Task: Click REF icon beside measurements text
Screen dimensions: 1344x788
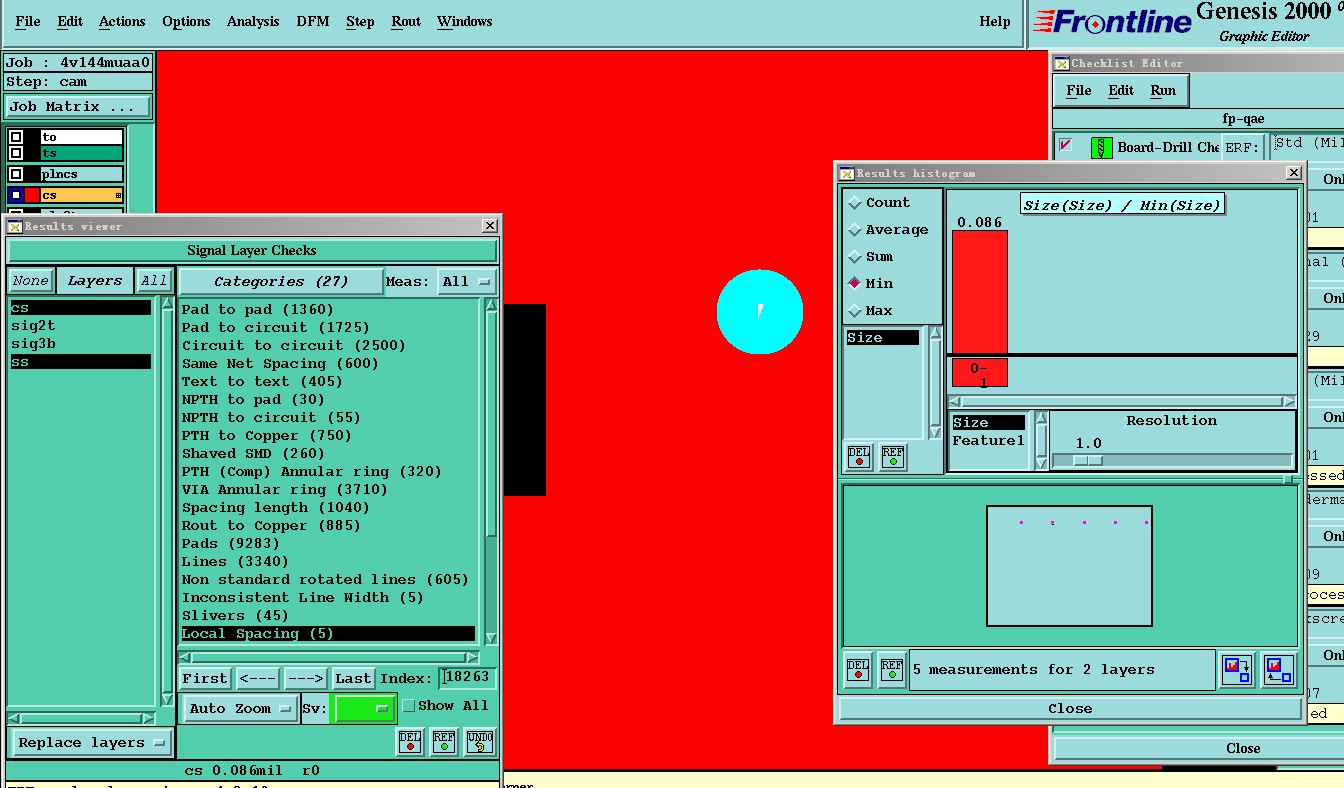Action: click(892, 670)
